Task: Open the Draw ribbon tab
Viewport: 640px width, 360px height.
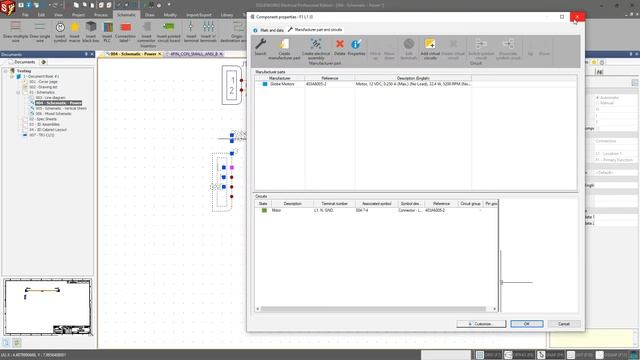Action: click(150, 15)
